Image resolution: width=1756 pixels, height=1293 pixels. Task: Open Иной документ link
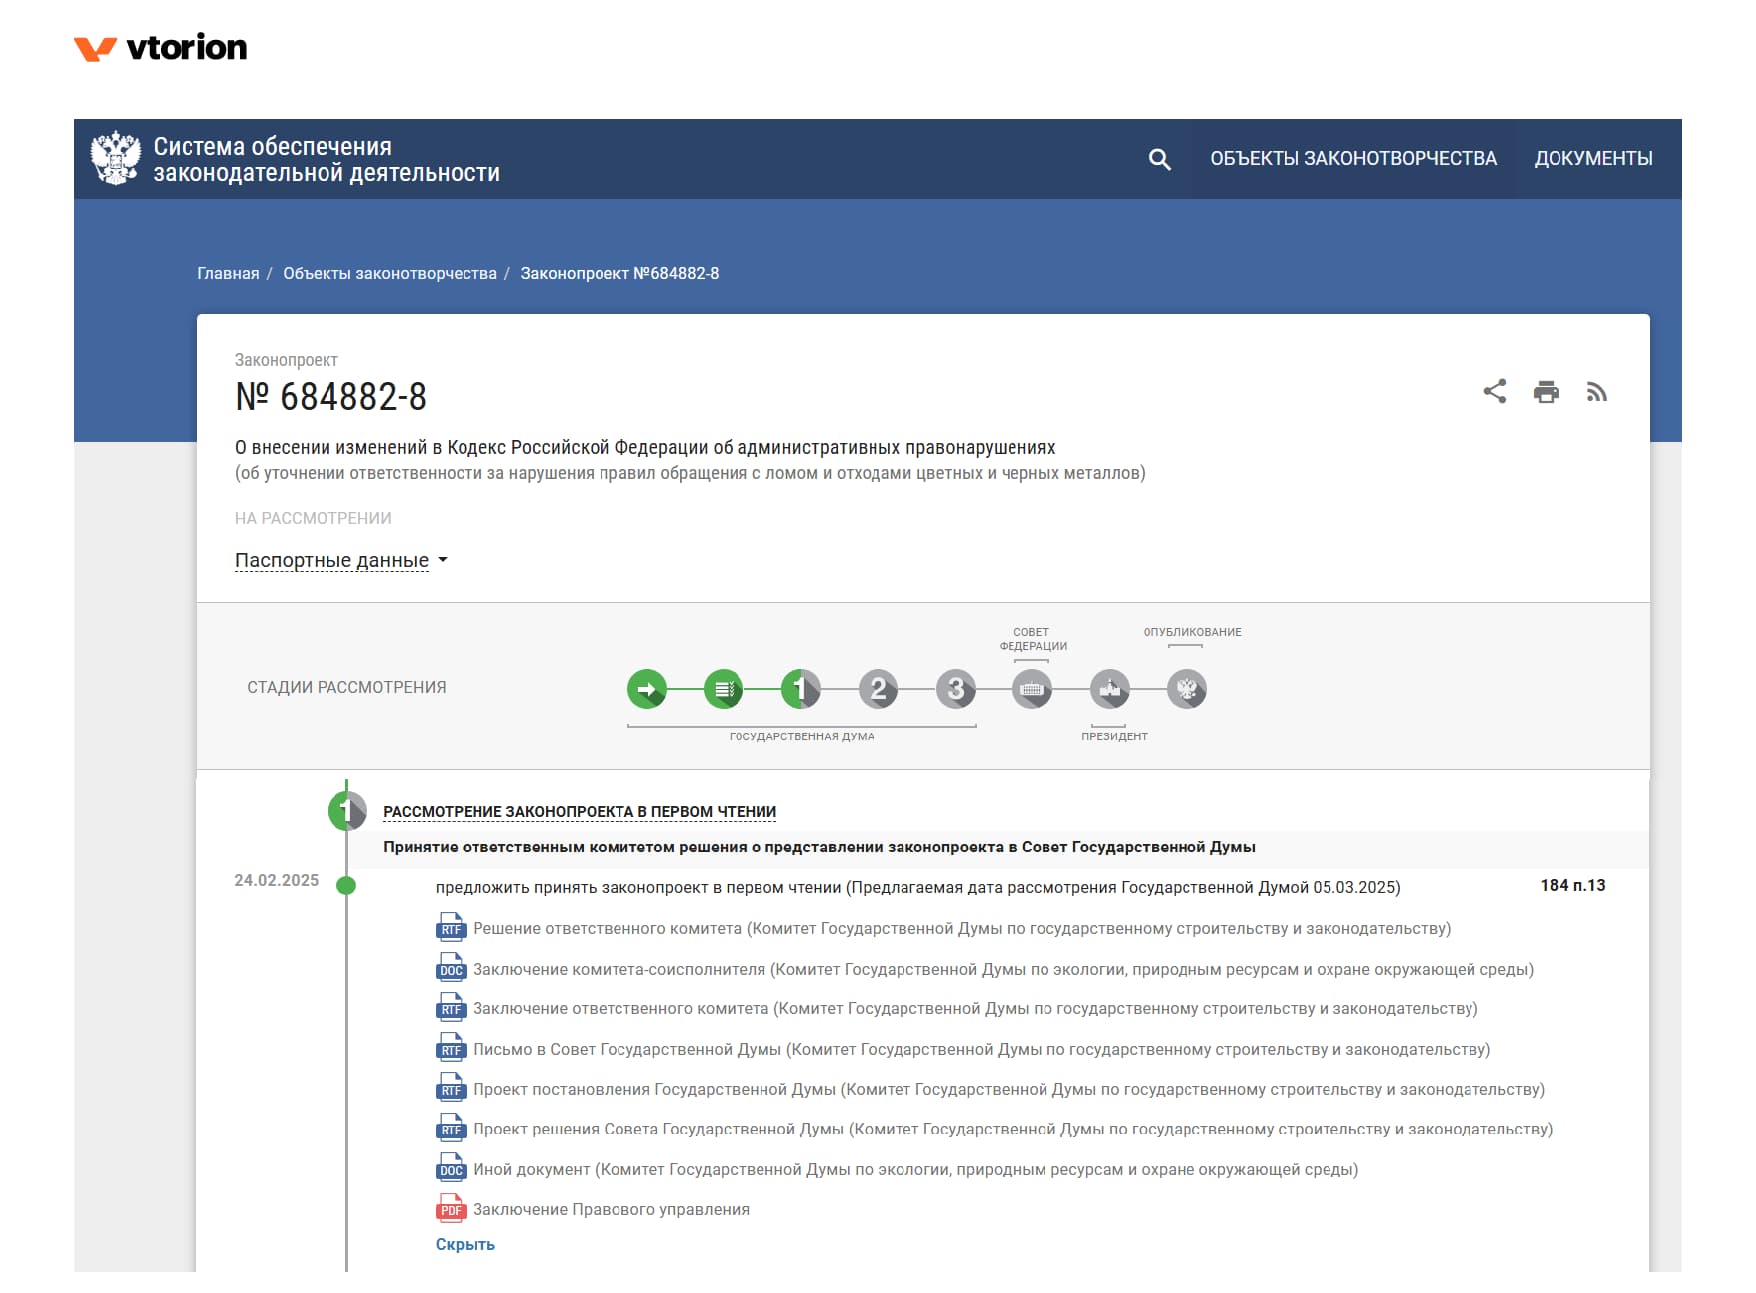[915, 1169]
